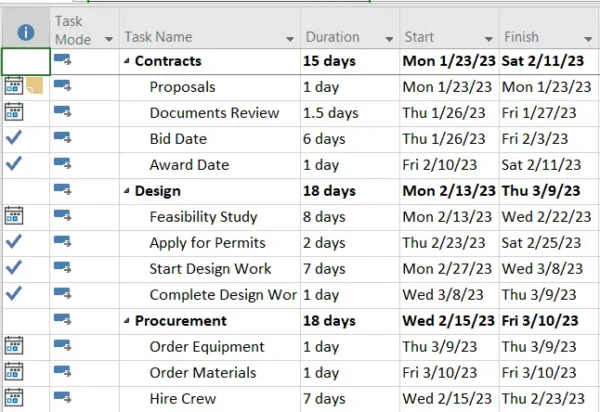This screenshot has height=412, width=600.
Task: Select the 8 days duration cell
Action: pyautogui.click(x=350, y=217)
